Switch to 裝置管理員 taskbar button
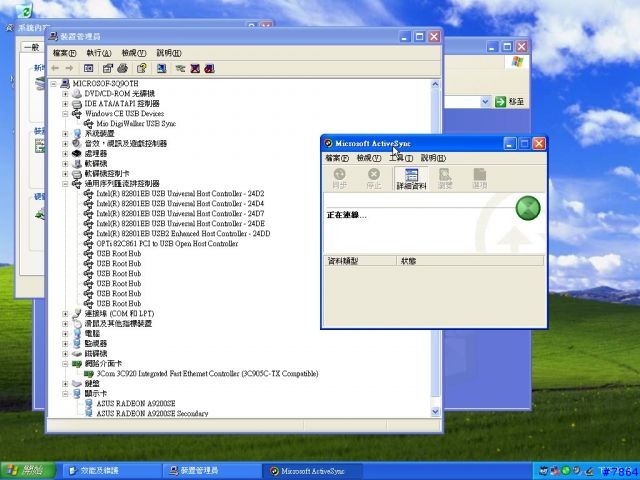The height and width of the screenshot is (480, 640). [211, 471]
